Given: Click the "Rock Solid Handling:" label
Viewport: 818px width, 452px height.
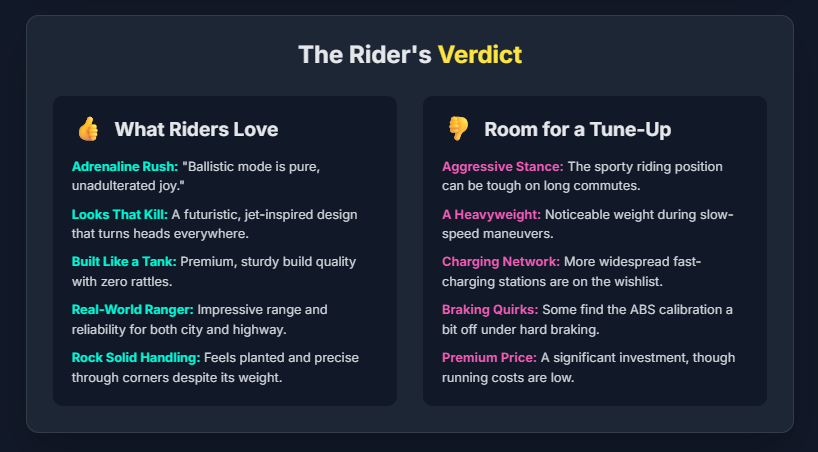Looking at the screenshot, I should click(136, 357).
